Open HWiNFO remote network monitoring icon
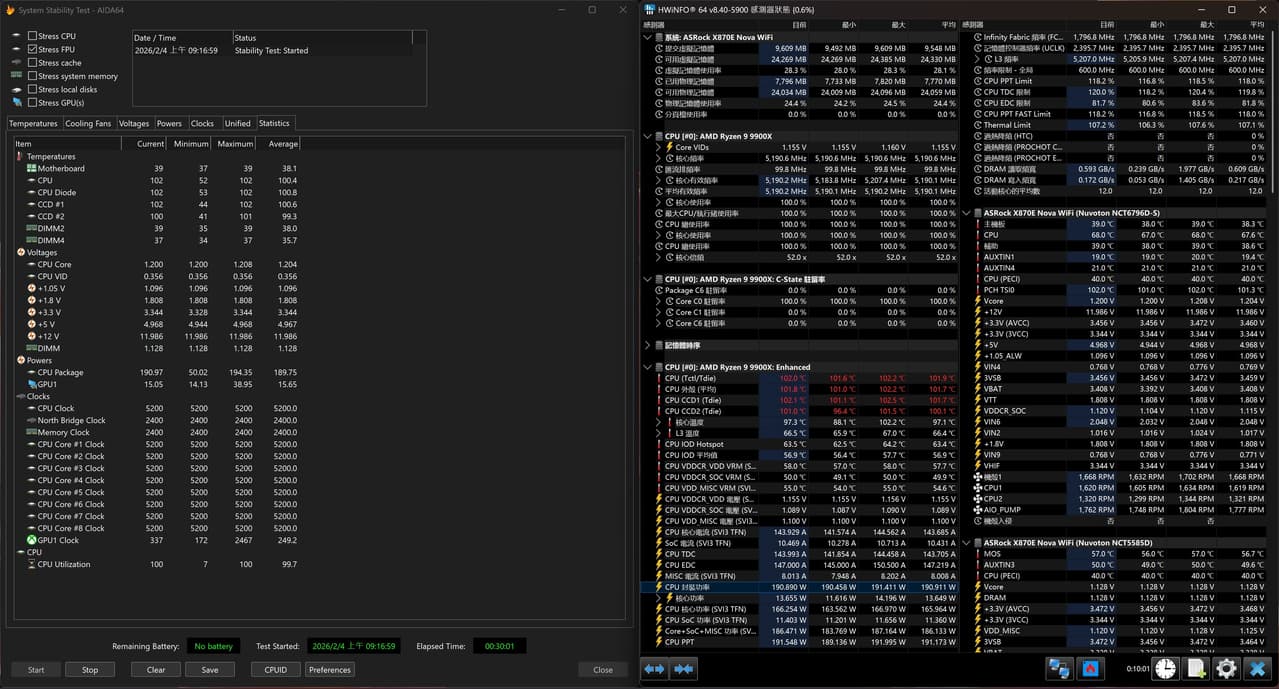Screen dimensions: 1279x689 click(1060, 669)
